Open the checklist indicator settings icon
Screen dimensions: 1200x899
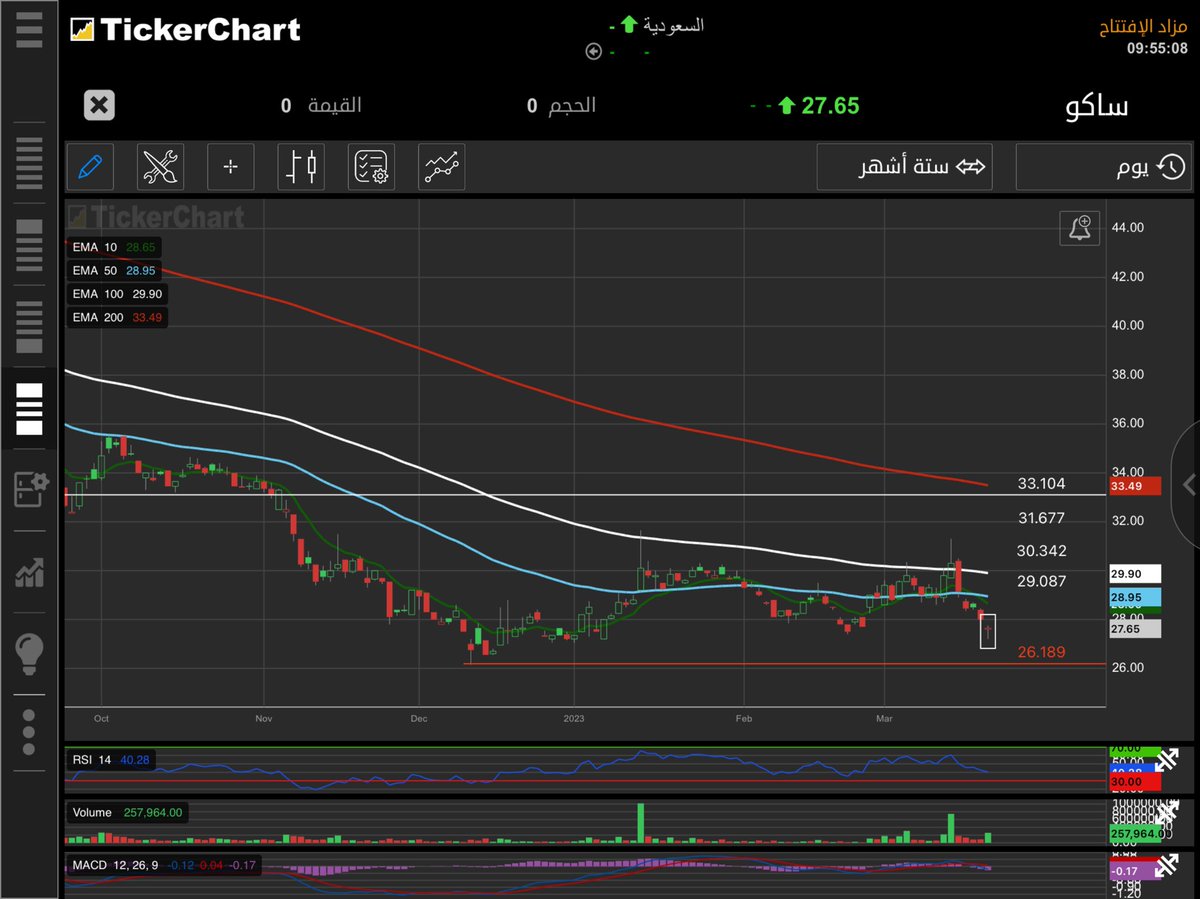[x=372, y=166]
